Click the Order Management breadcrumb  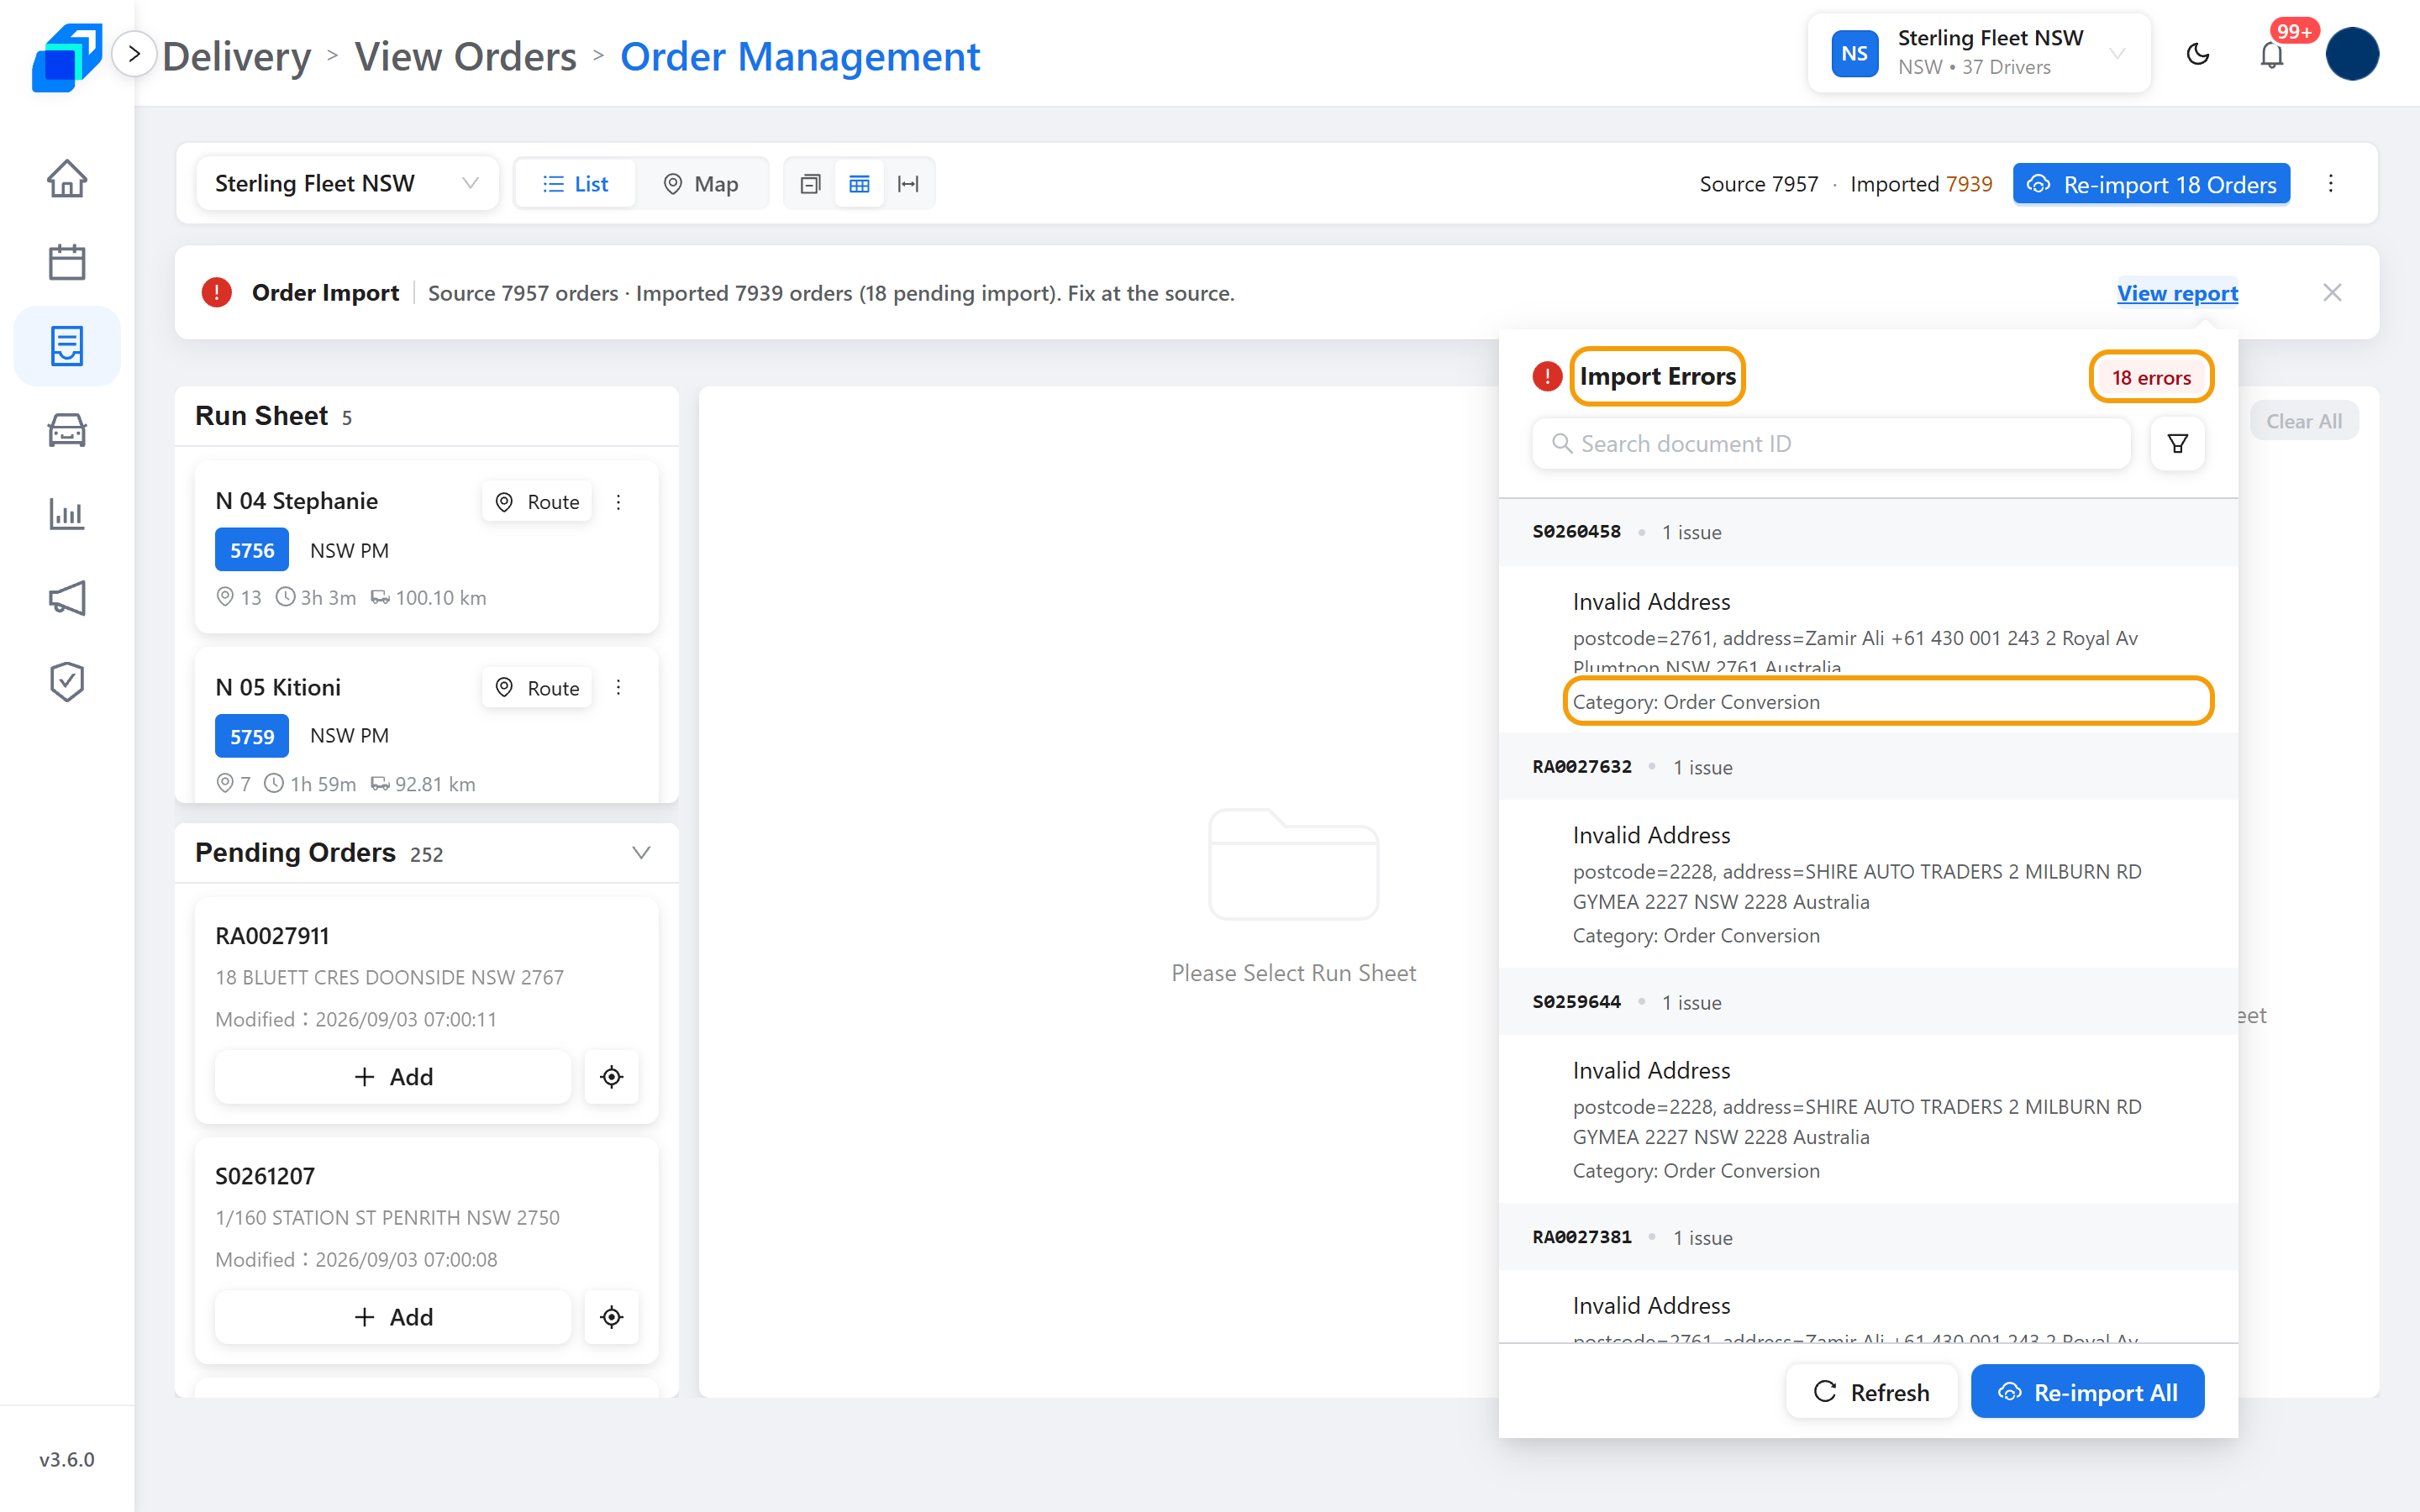coord(800,56)
